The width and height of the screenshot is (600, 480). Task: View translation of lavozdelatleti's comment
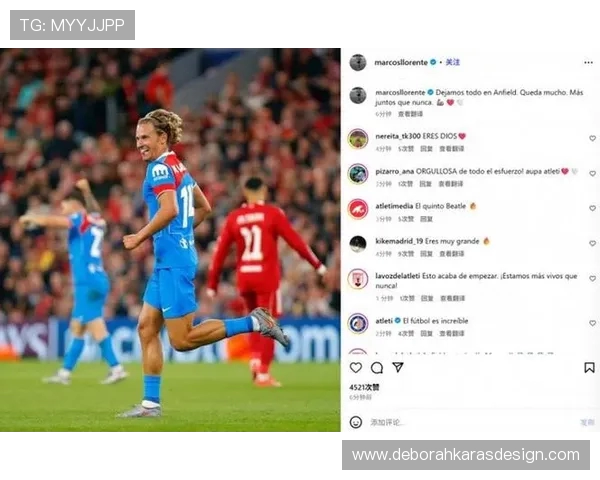pos(452,298)
